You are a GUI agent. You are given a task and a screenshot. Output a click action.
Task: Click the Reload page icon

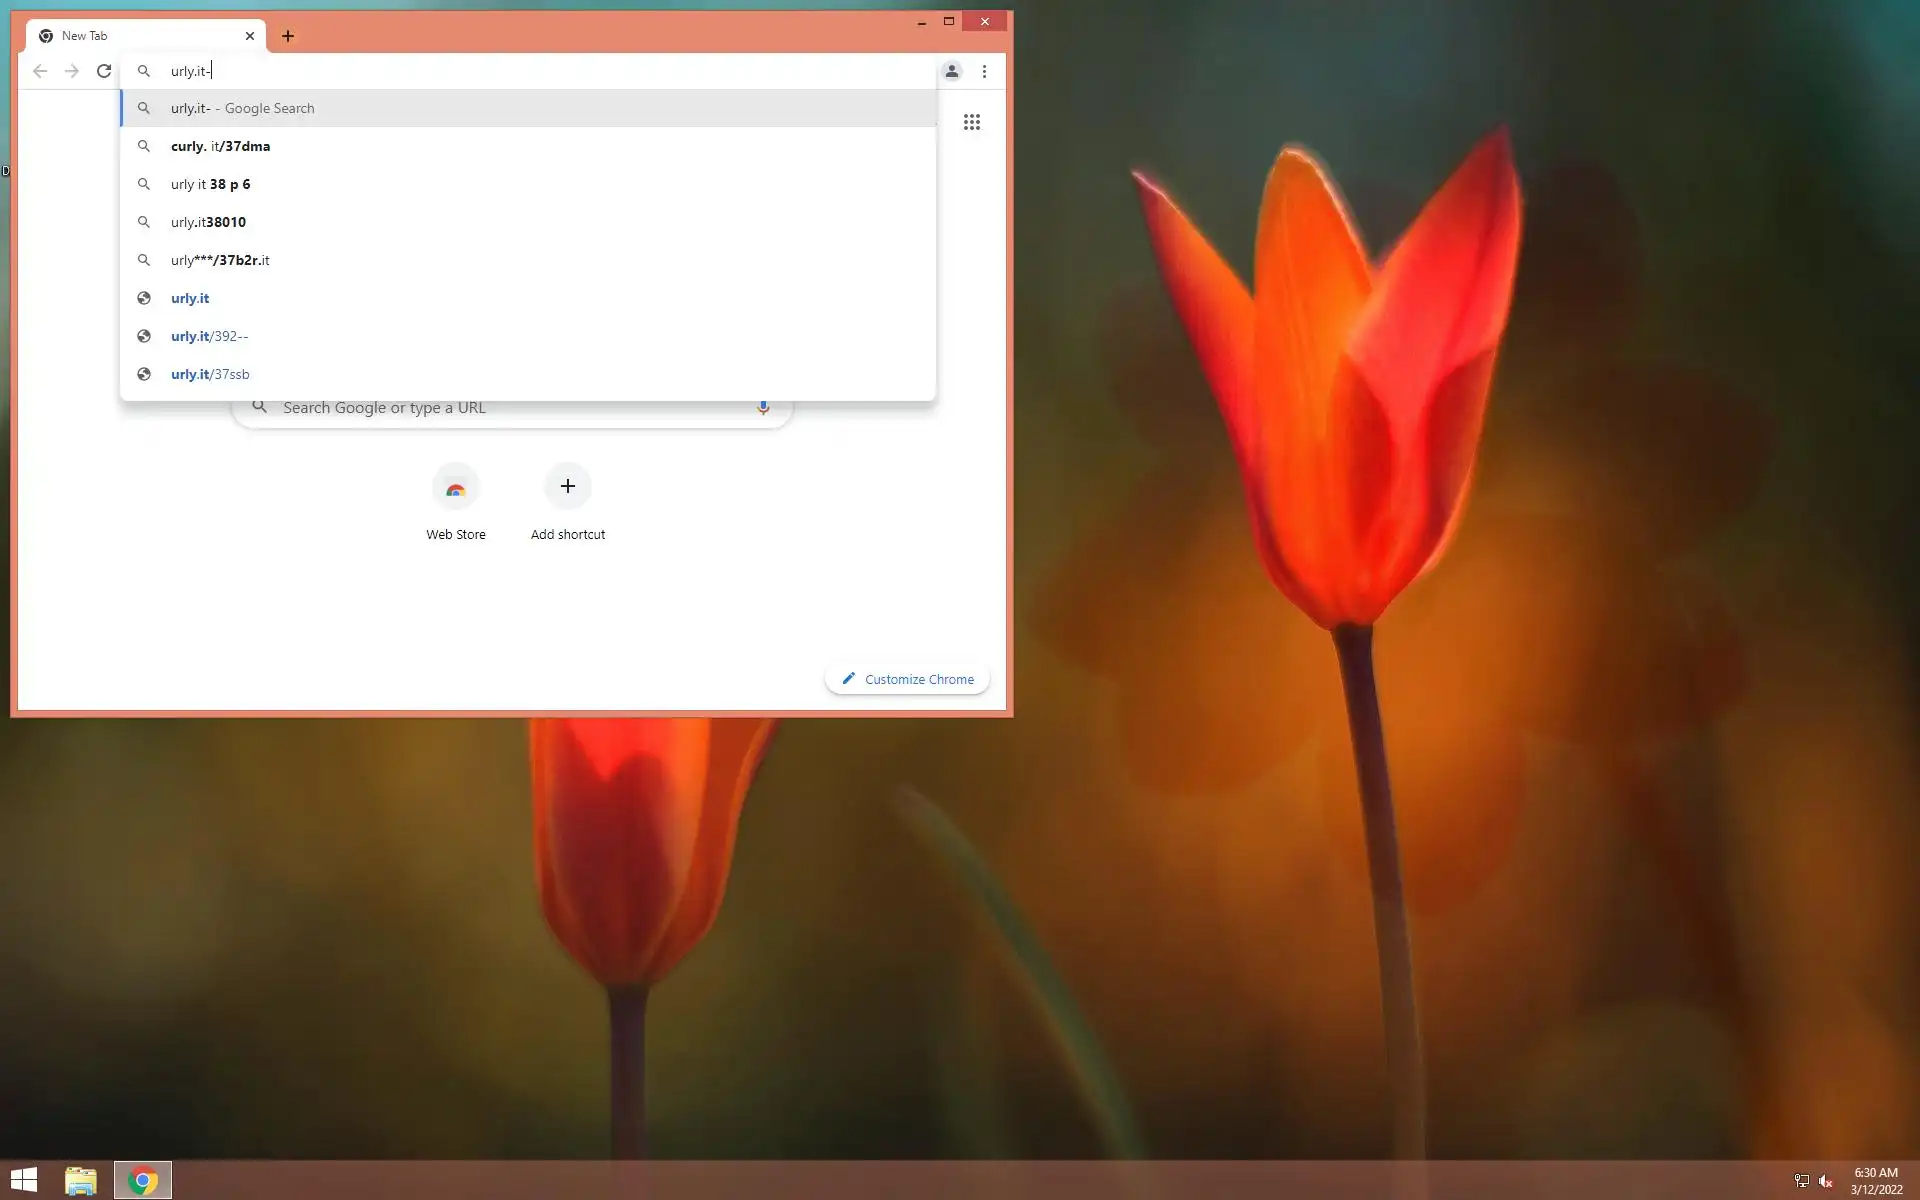coord(104,71)
